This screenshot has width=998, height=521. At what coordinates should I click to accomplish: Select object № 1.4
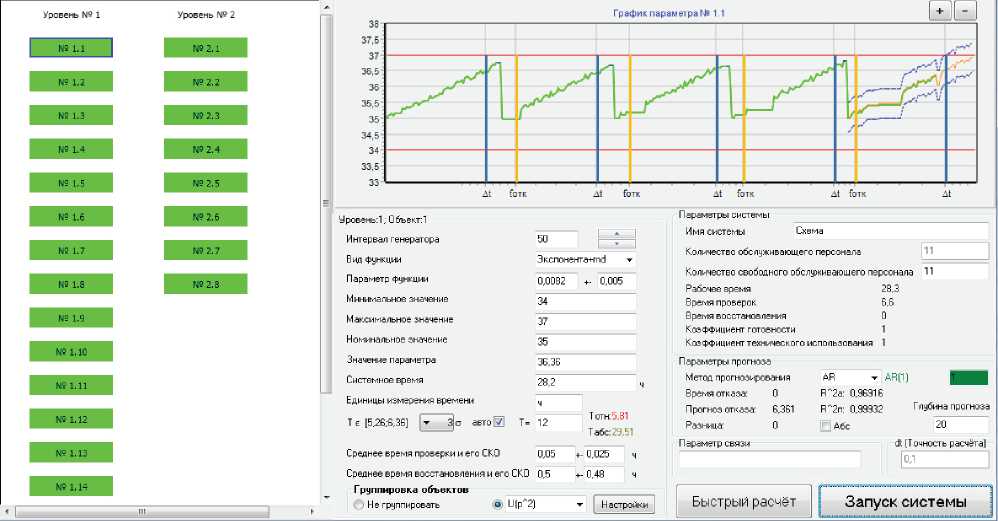pos(71,149)
